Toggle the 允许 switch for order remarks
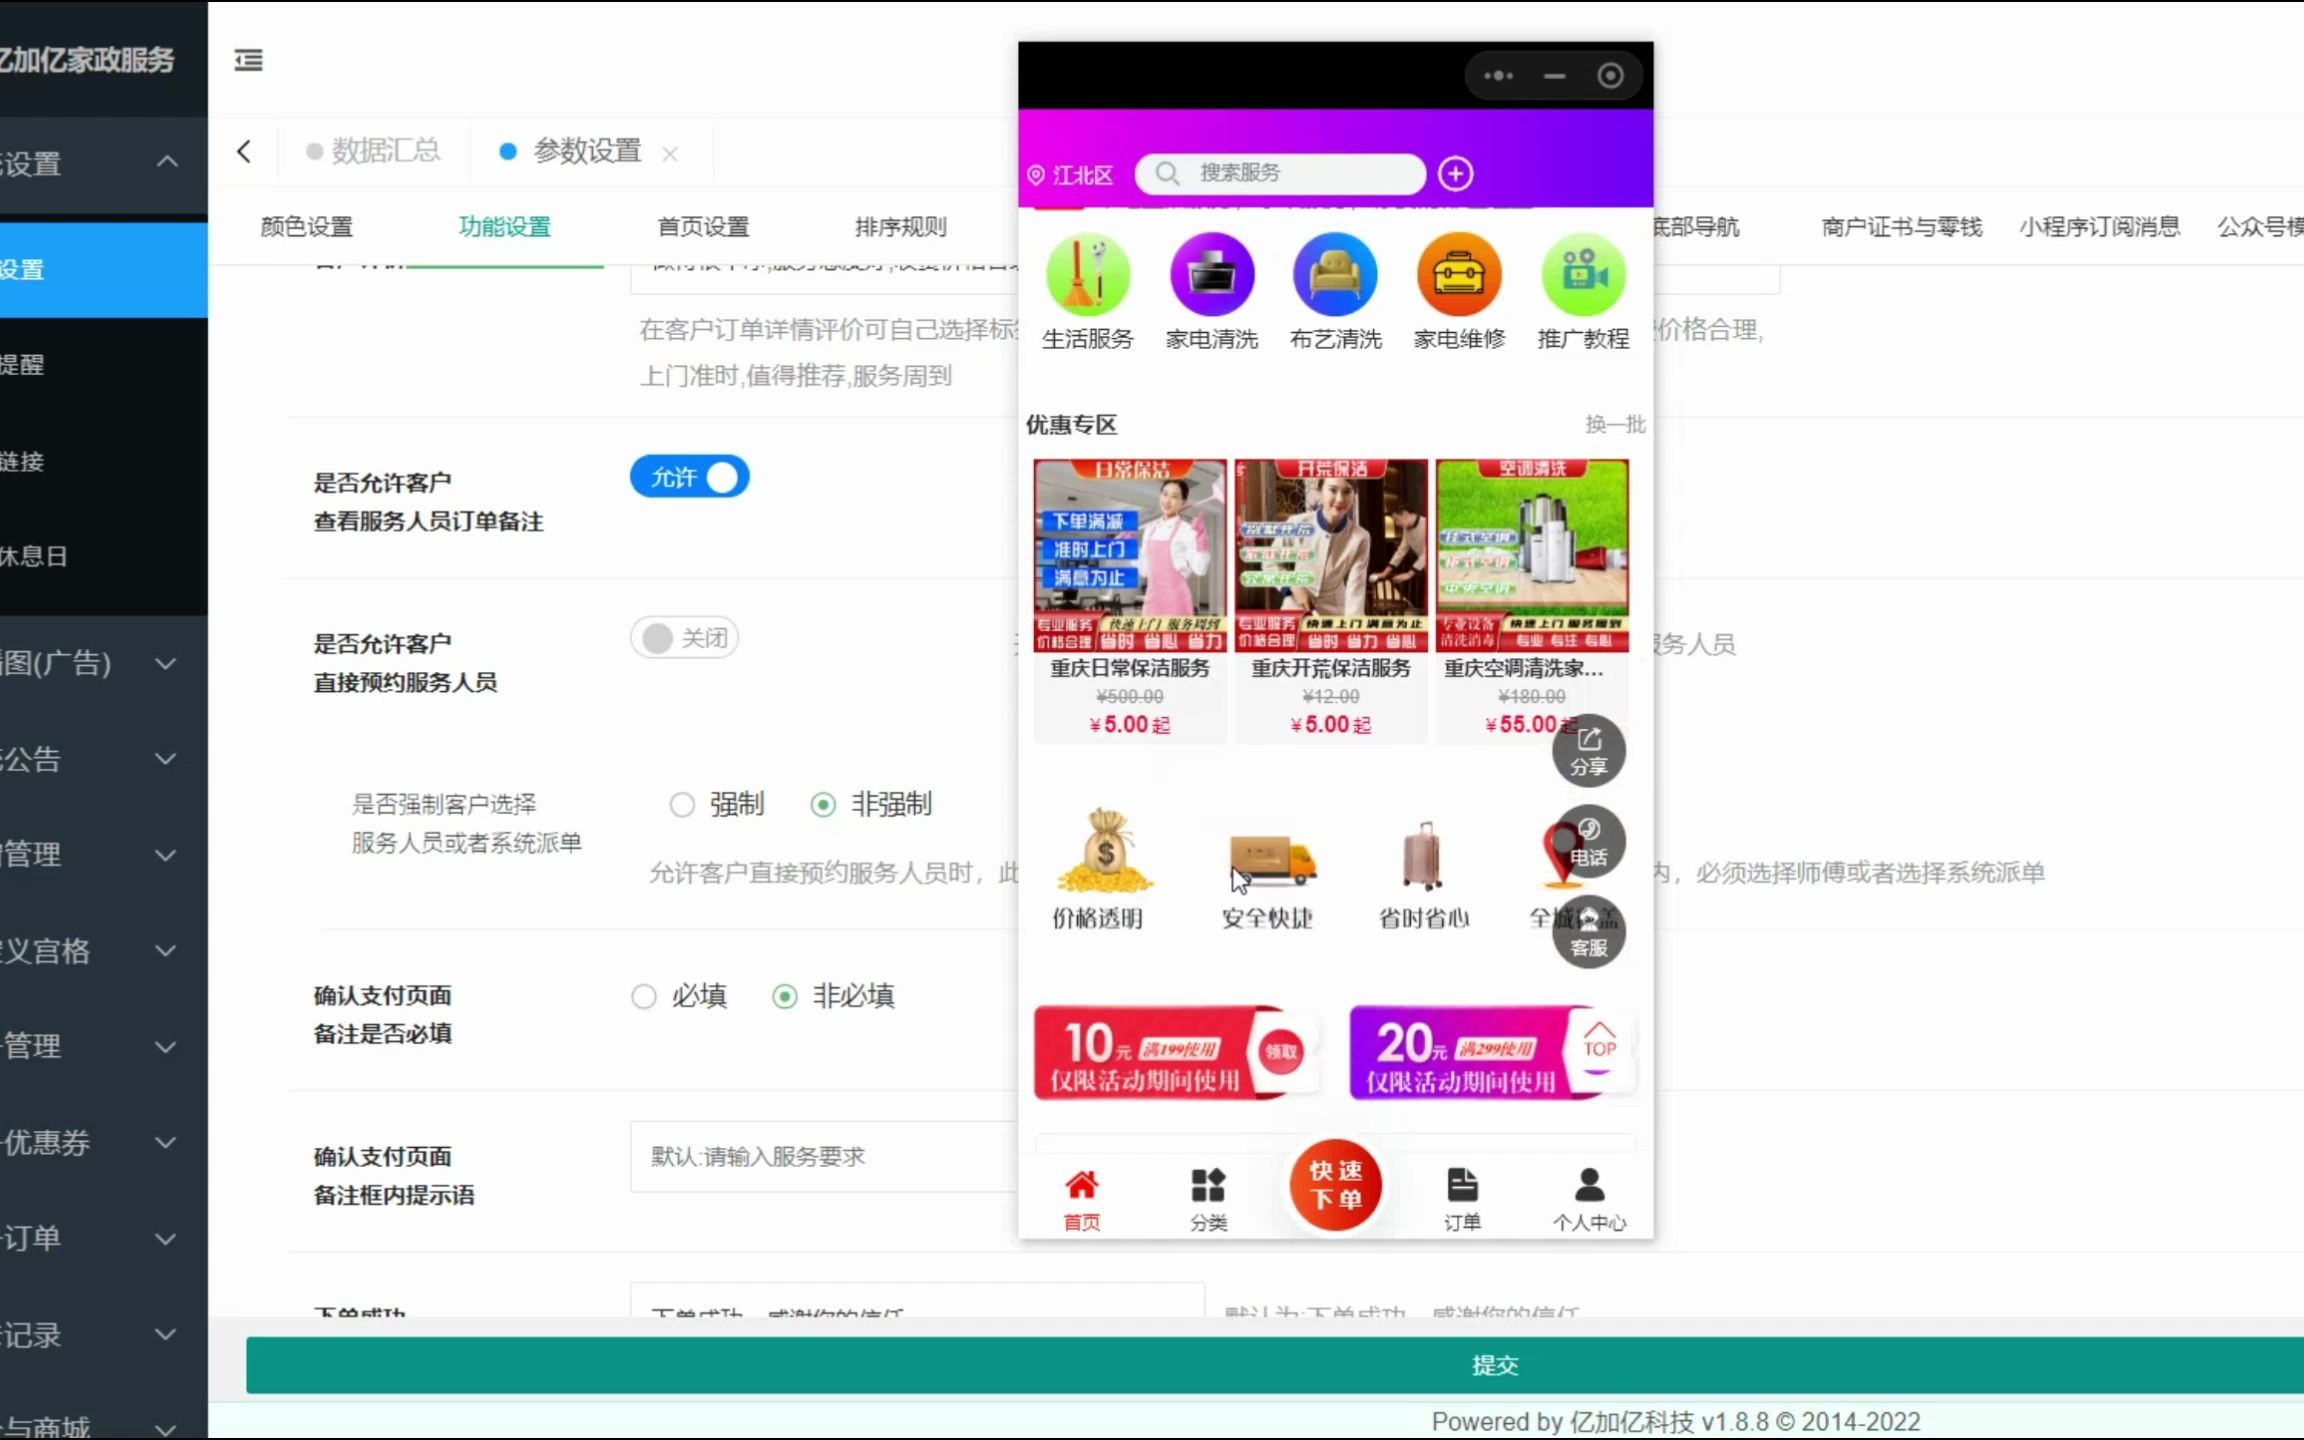 (x=689, y=477)
